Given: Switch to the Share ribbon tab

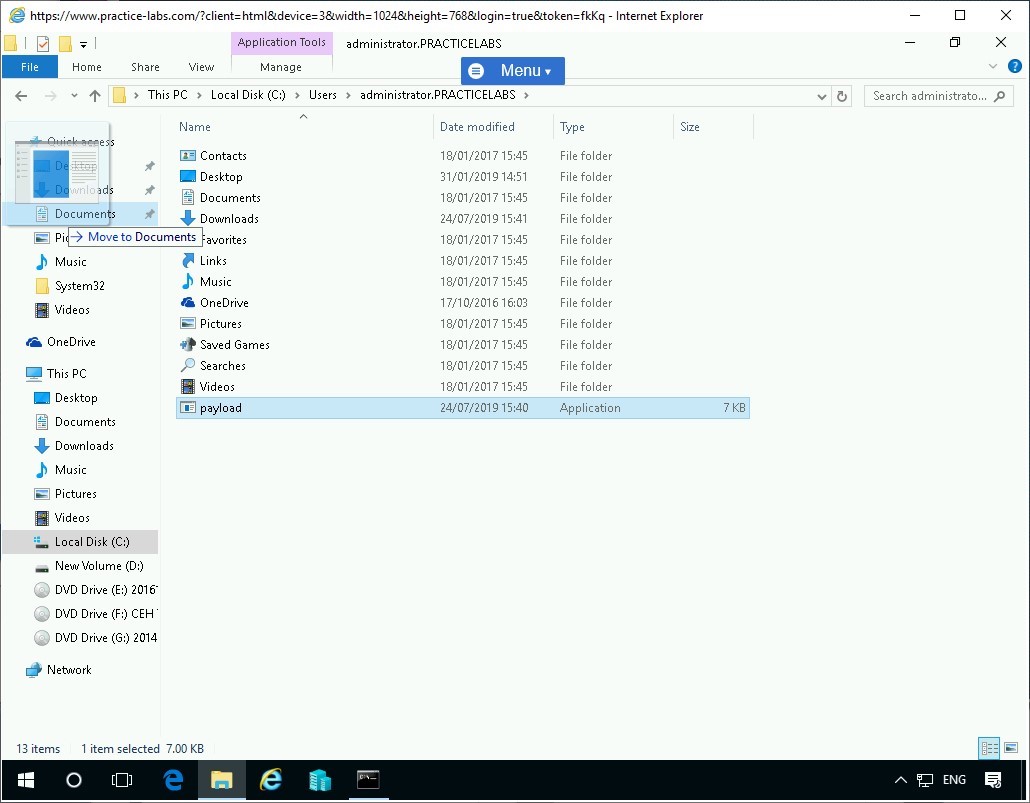Looking at the screenshot, I should 145,67.
